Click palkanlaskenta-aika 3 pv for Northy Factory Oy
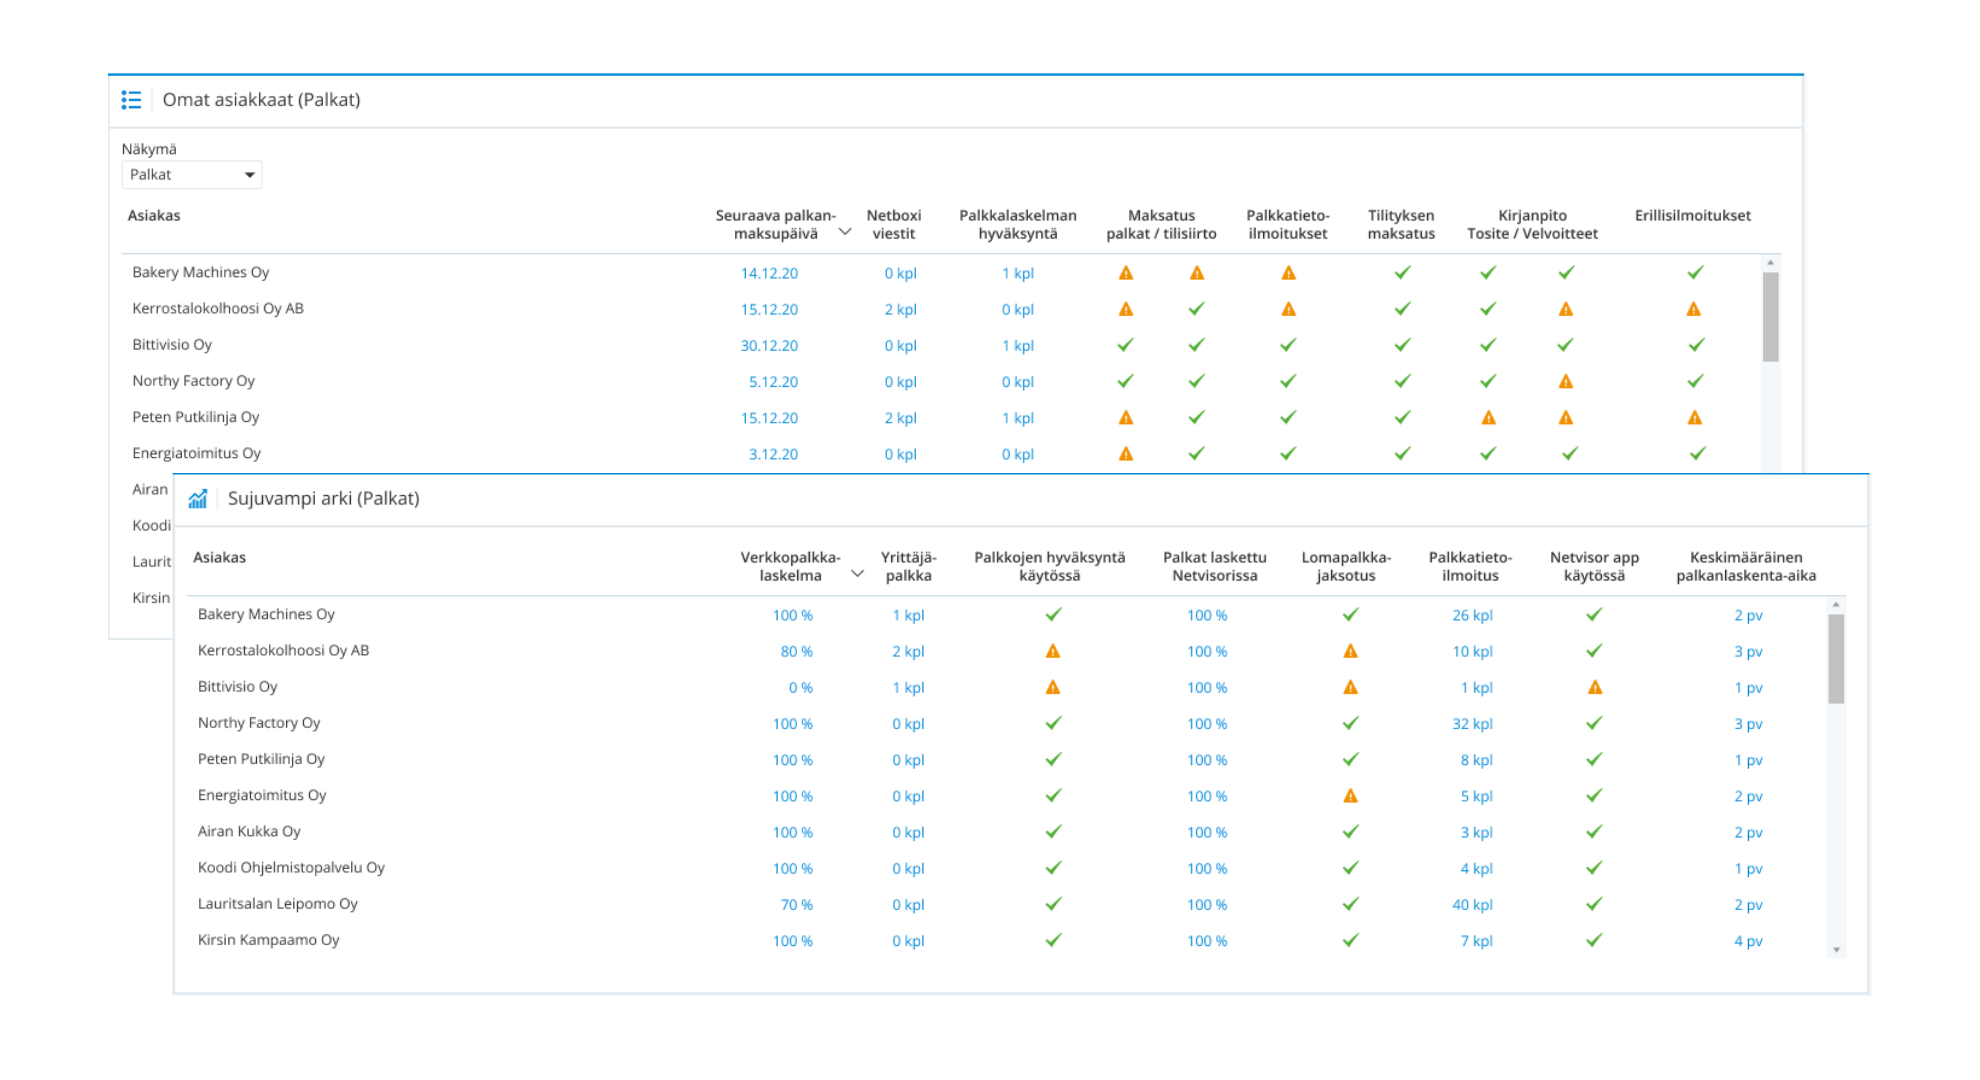Screen dimensions: 1980x1080 coord(1748,724)
